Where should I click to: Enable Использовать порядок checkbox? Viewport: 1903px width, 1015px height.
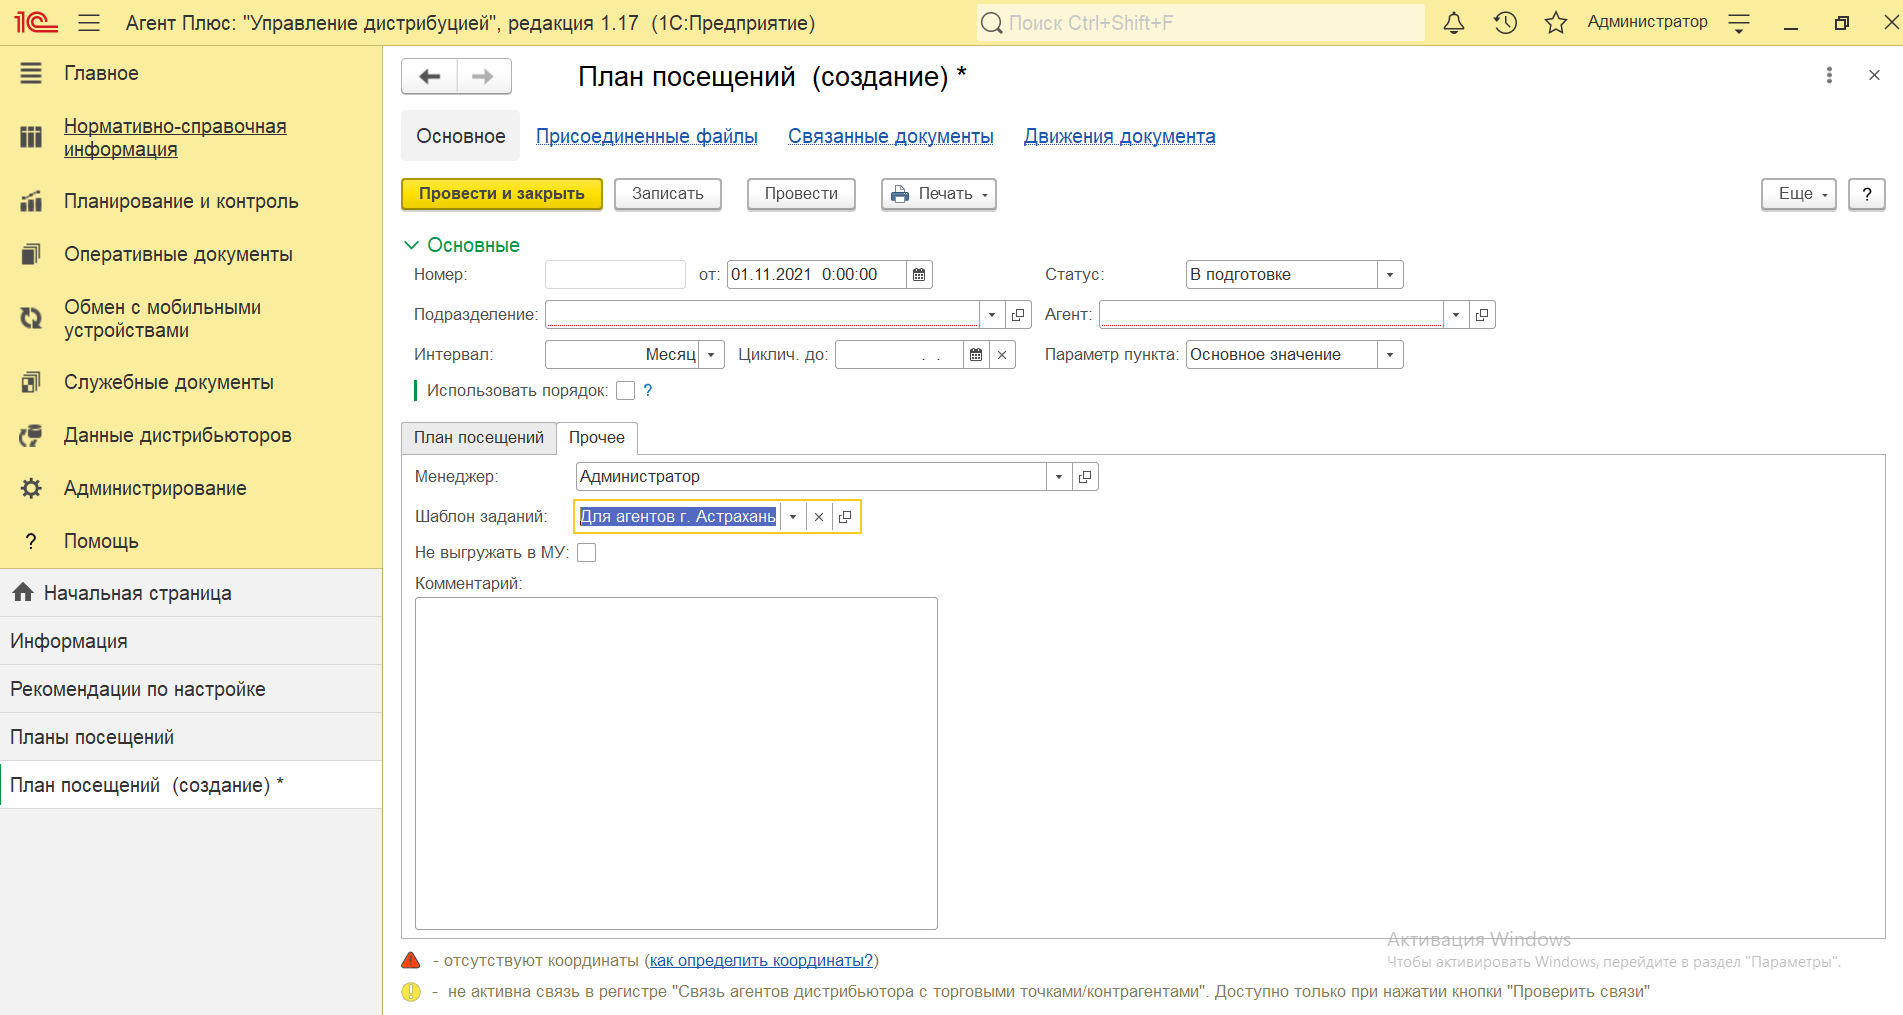[626, 390]
